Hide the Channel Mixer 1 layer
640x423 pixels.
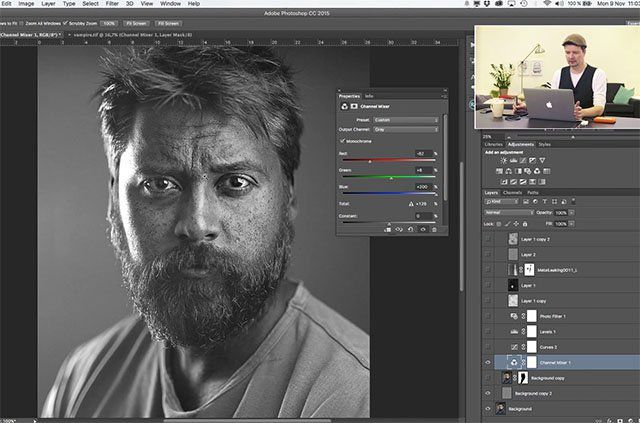click(489, 361)
